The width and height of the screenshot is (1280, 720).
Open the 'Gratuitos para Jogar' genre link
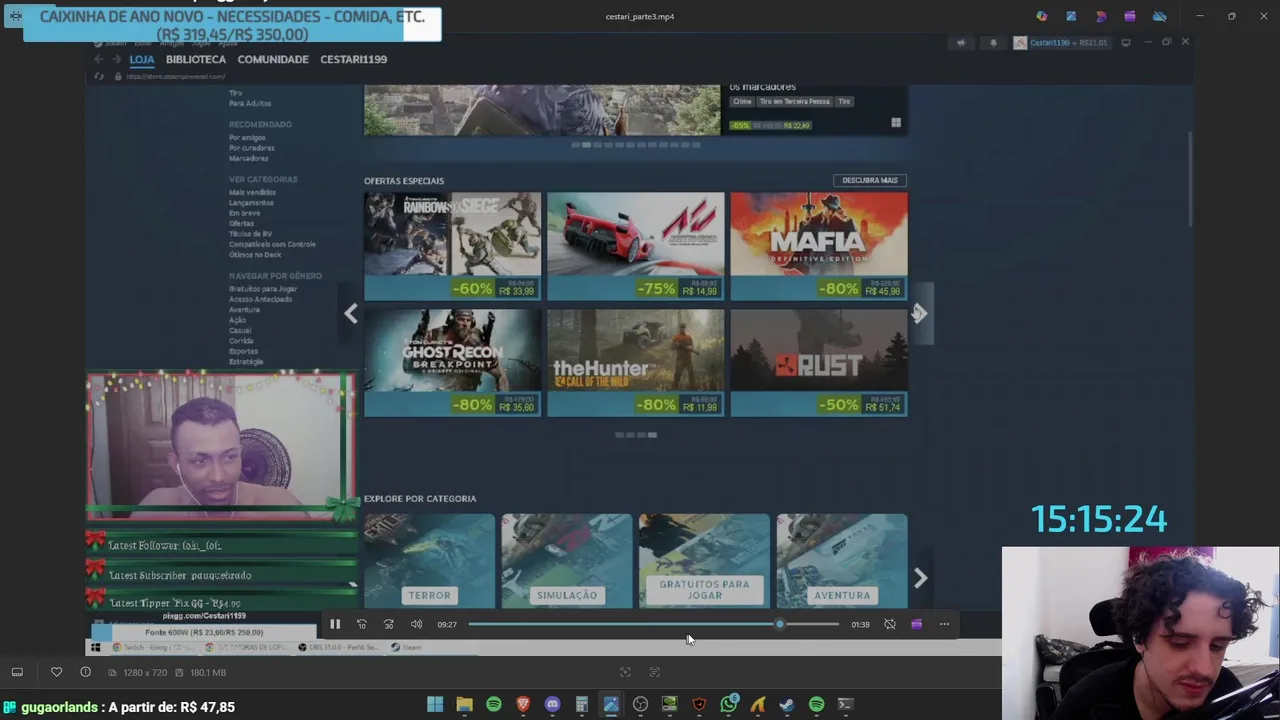tap(263, 288)
